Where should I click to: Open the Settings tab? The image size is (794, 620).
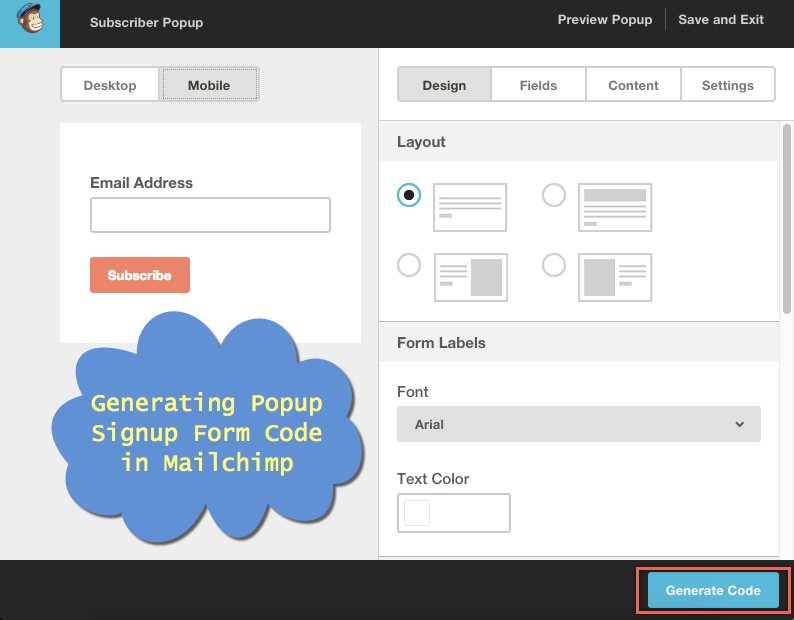click(x=728, y=85)
